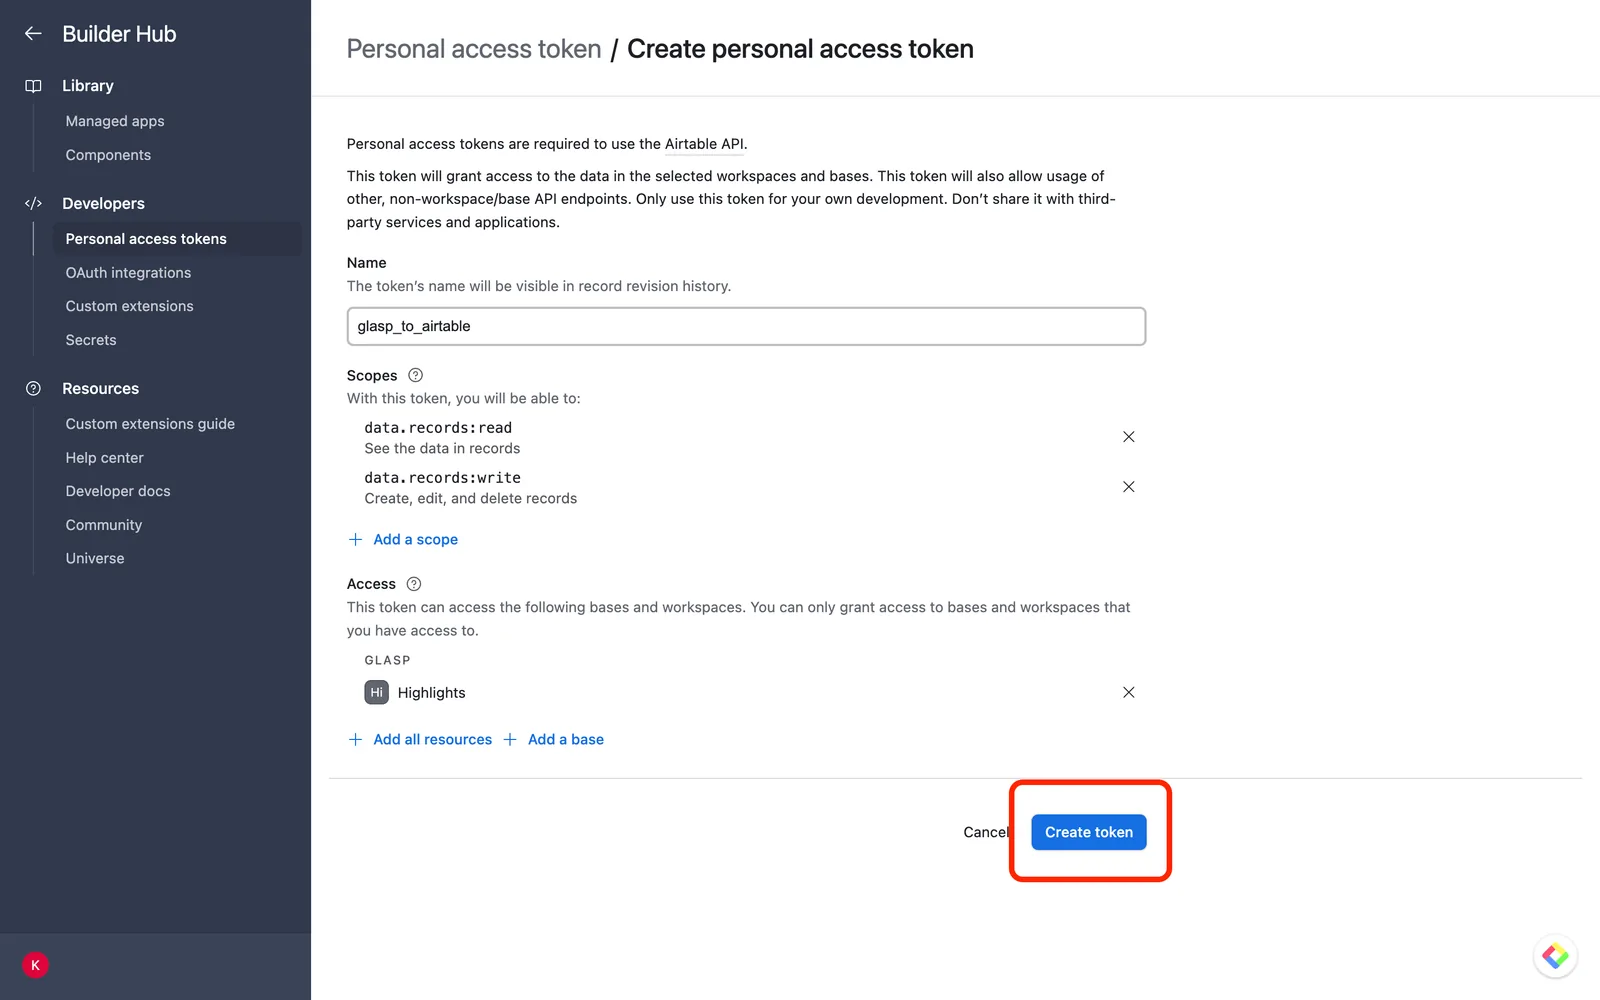The image size is (1600, 1000).
Task: Click the Cancel button
Action: [x=986, y=832]
